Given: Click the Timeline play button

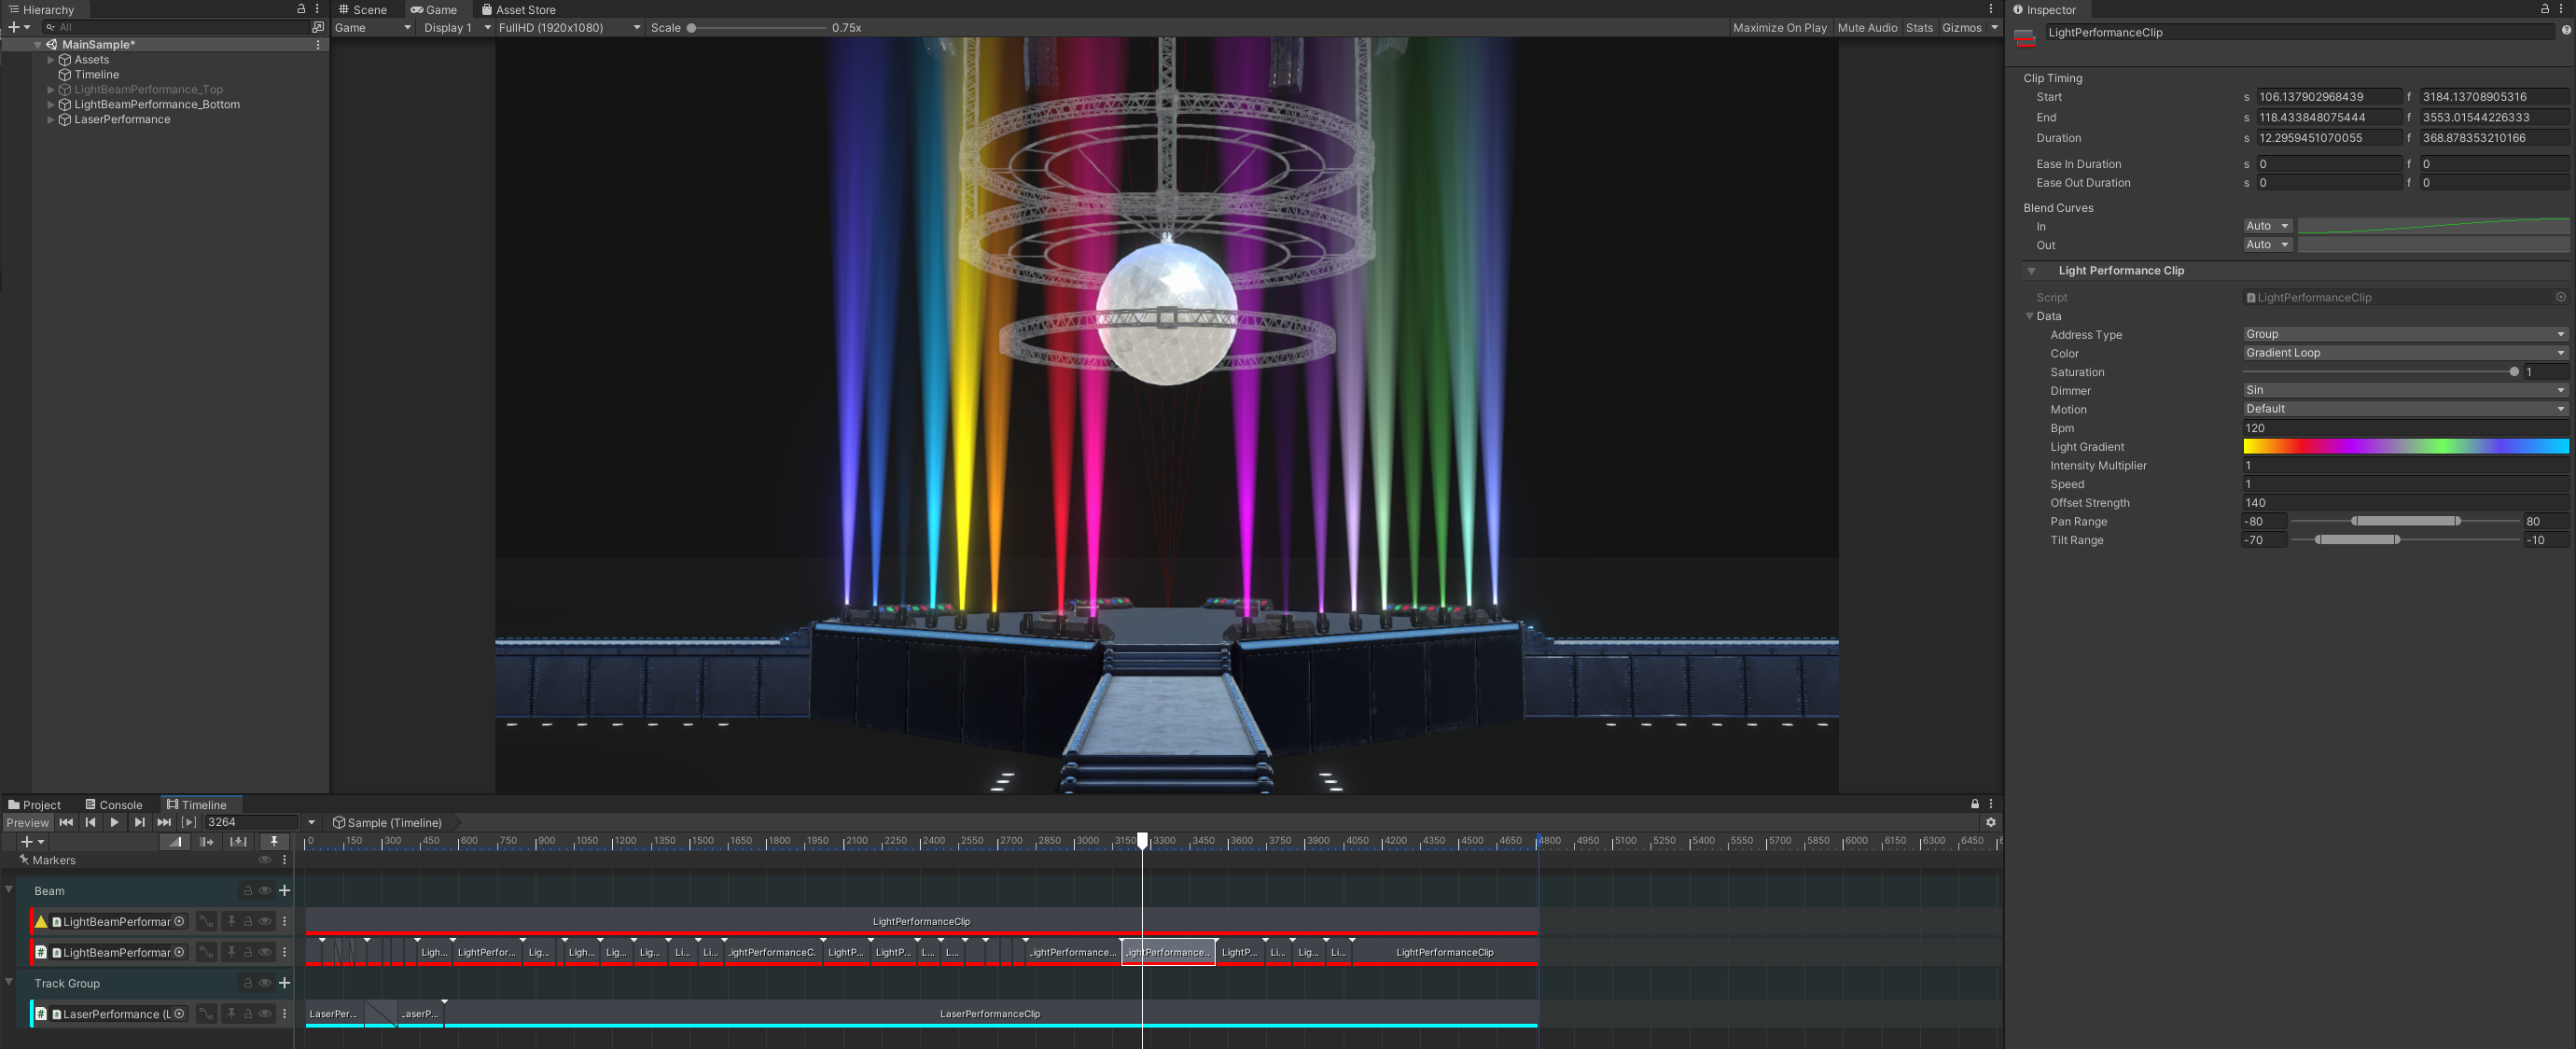Looking at the screenshot, I should pos(114,822).
